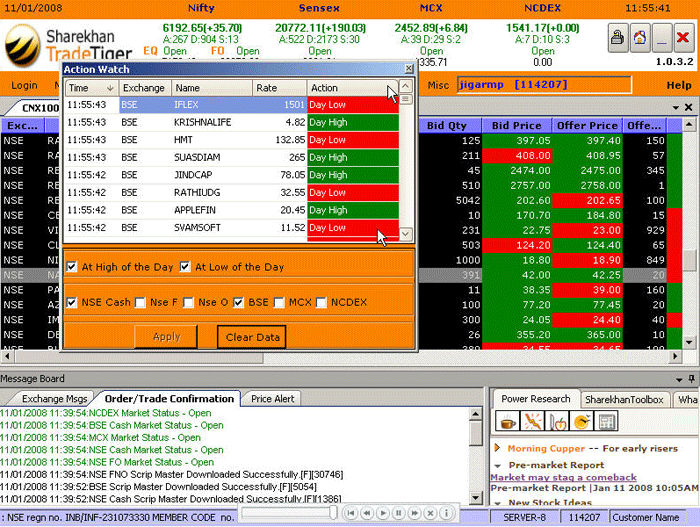Click the jigarmp user ID field
This screenshot has width=700, height=527.
[544, 84]
